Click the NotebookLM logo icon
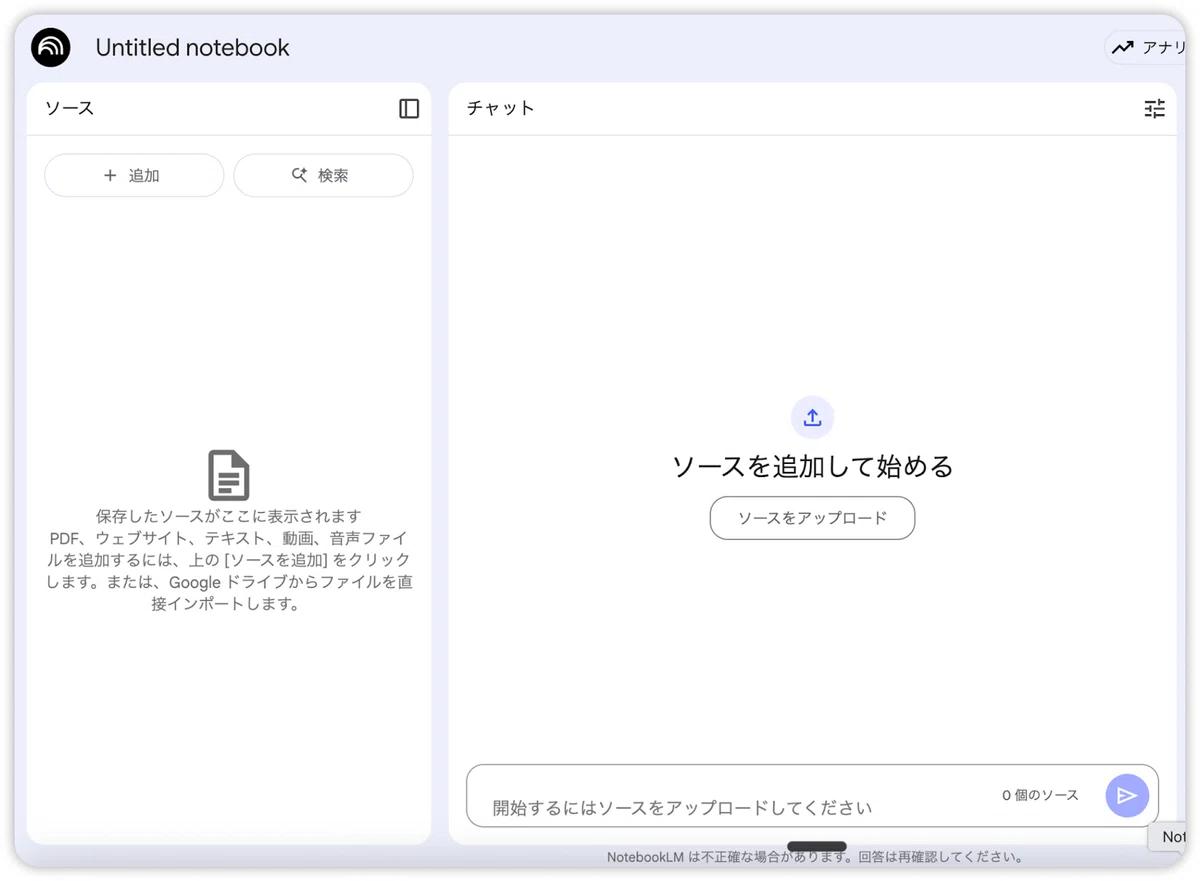Image resolution: width=1200 pixels, height=881 pixels. click(51, 47)
